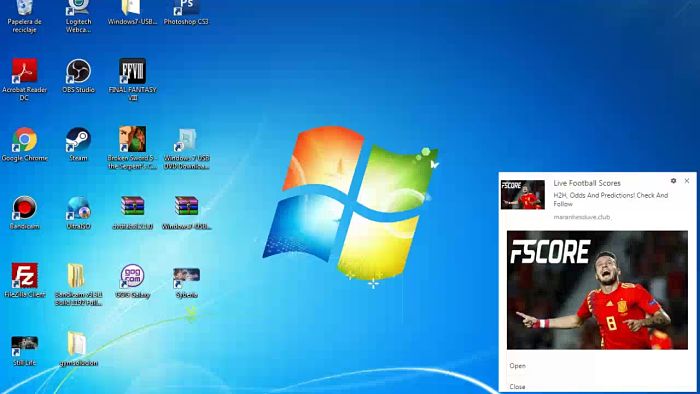700x394 pixels.
Task: Select the Steam desktop icon
Action: pyautogui.click(x=78, y=144)
